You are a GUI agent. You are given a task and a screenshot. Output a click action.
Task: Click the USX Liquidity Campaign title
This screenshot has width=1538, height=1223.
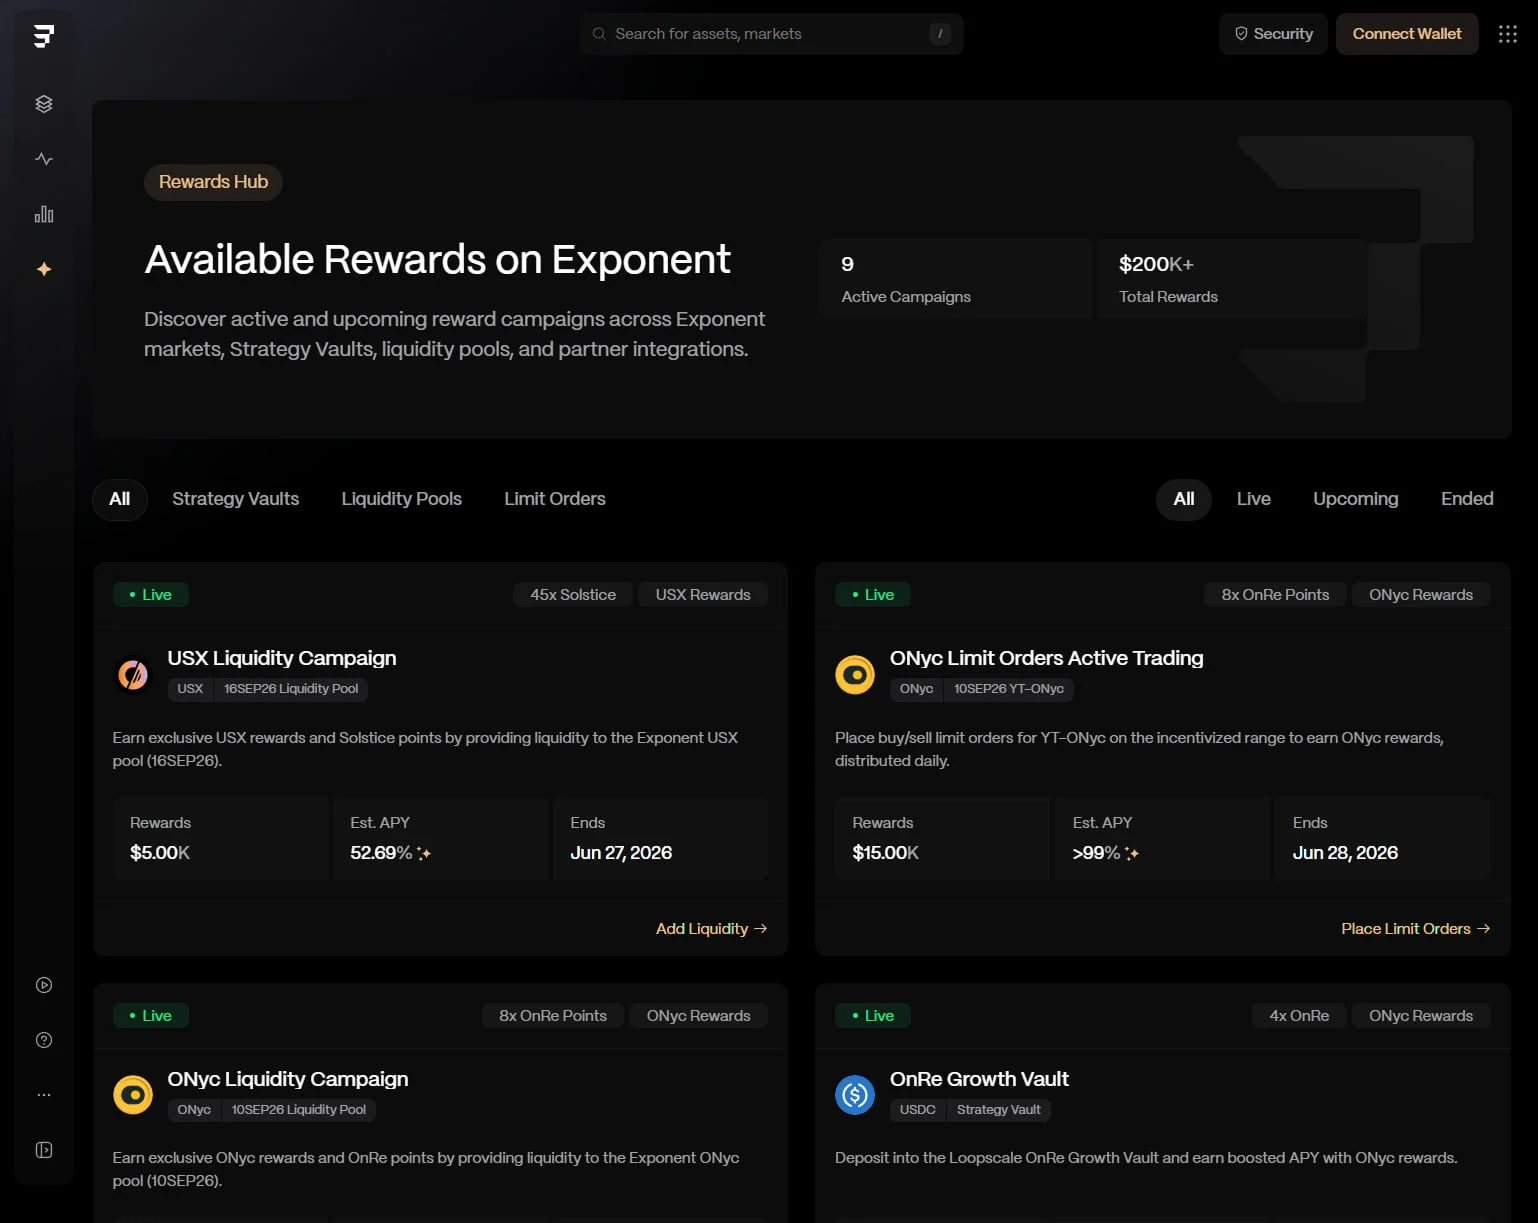pos(282,658)
